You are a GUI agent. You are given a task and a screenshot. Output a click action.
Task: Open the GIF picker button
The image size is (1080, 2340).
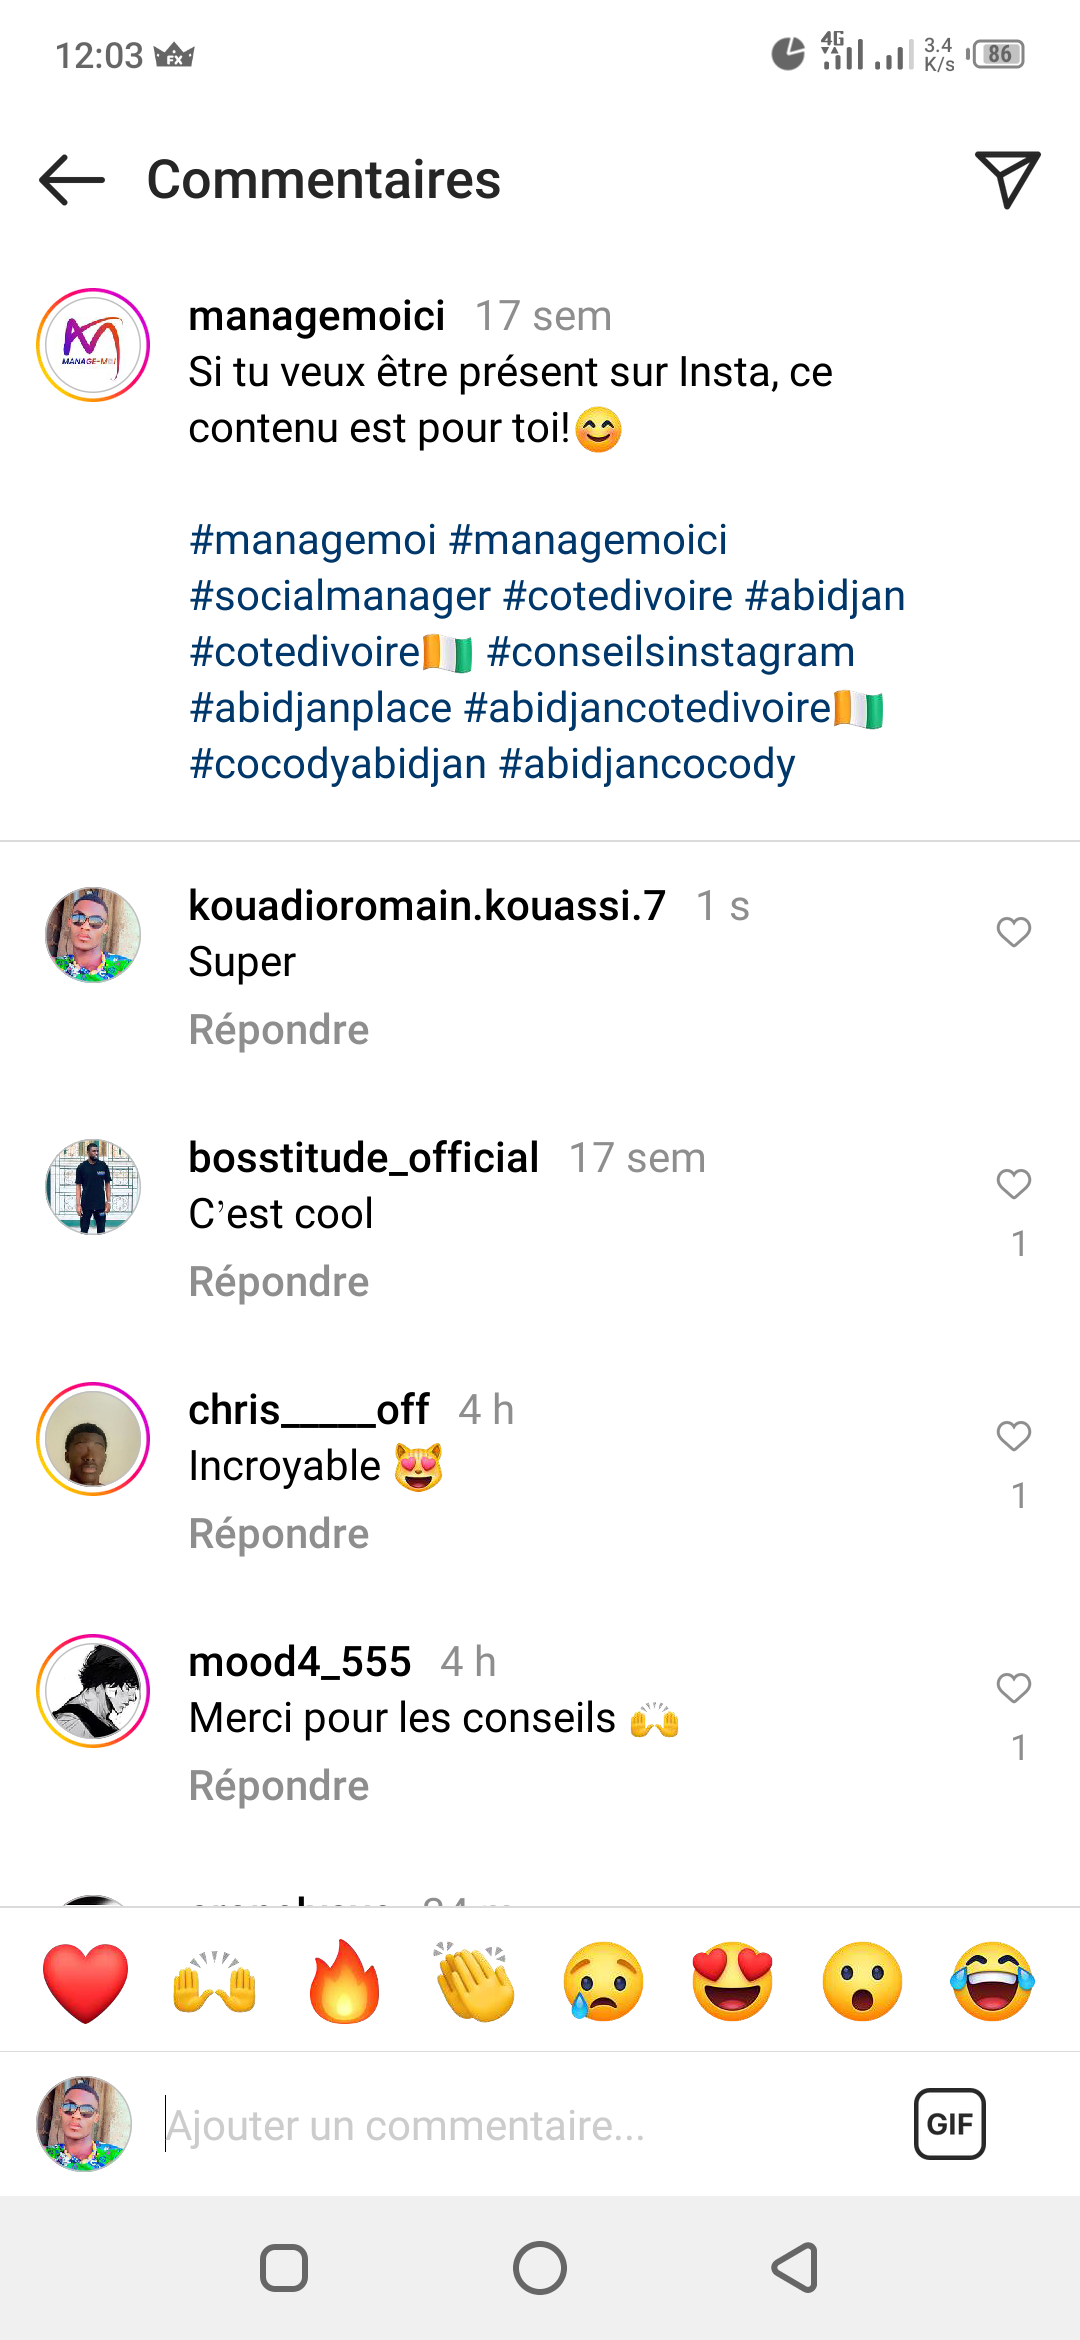[949, 2124]
